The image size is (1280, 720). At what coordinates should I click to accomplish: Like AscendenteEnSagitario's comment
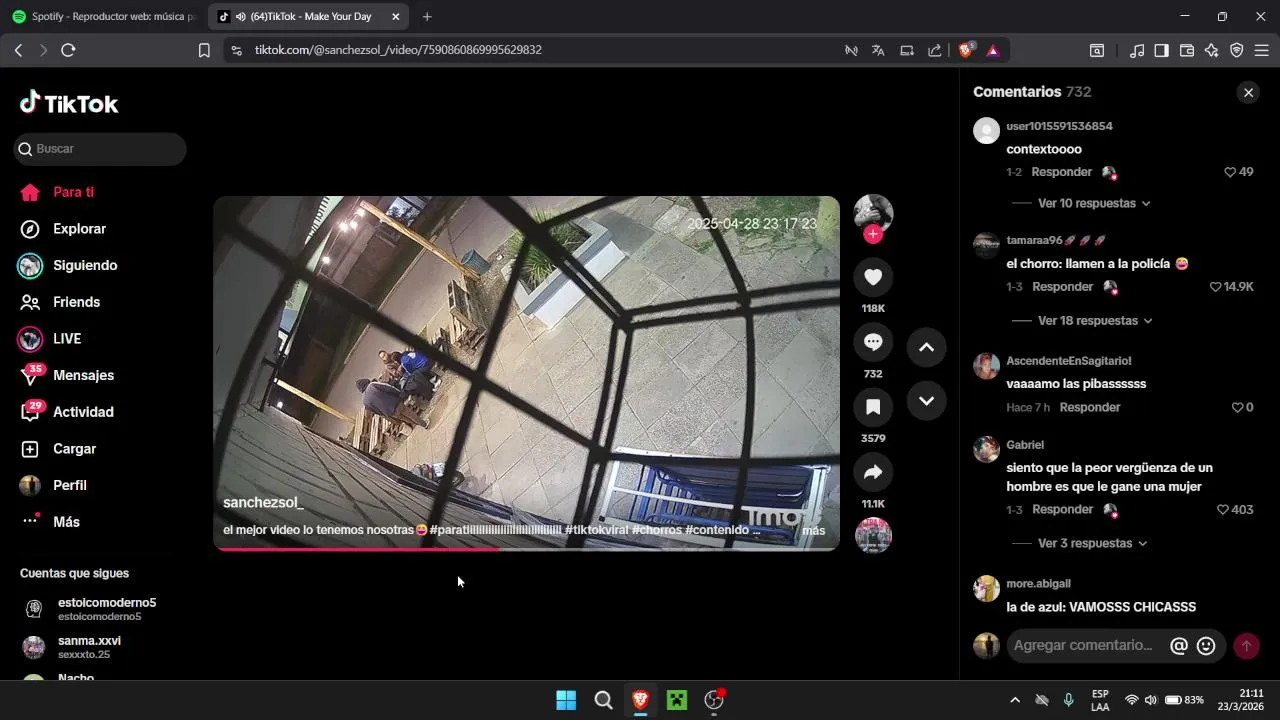pyautogui.click(x=1237, y=407)
